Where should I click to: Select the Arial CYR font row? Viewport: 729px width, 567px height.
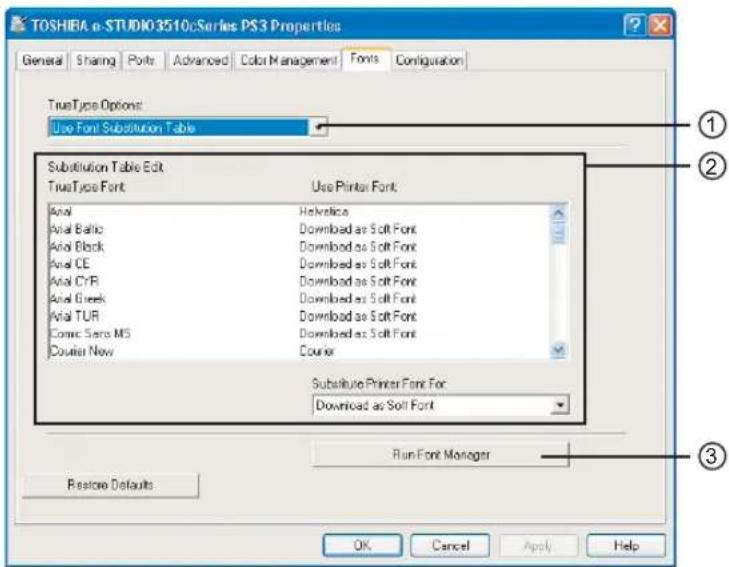click(298, 281)
